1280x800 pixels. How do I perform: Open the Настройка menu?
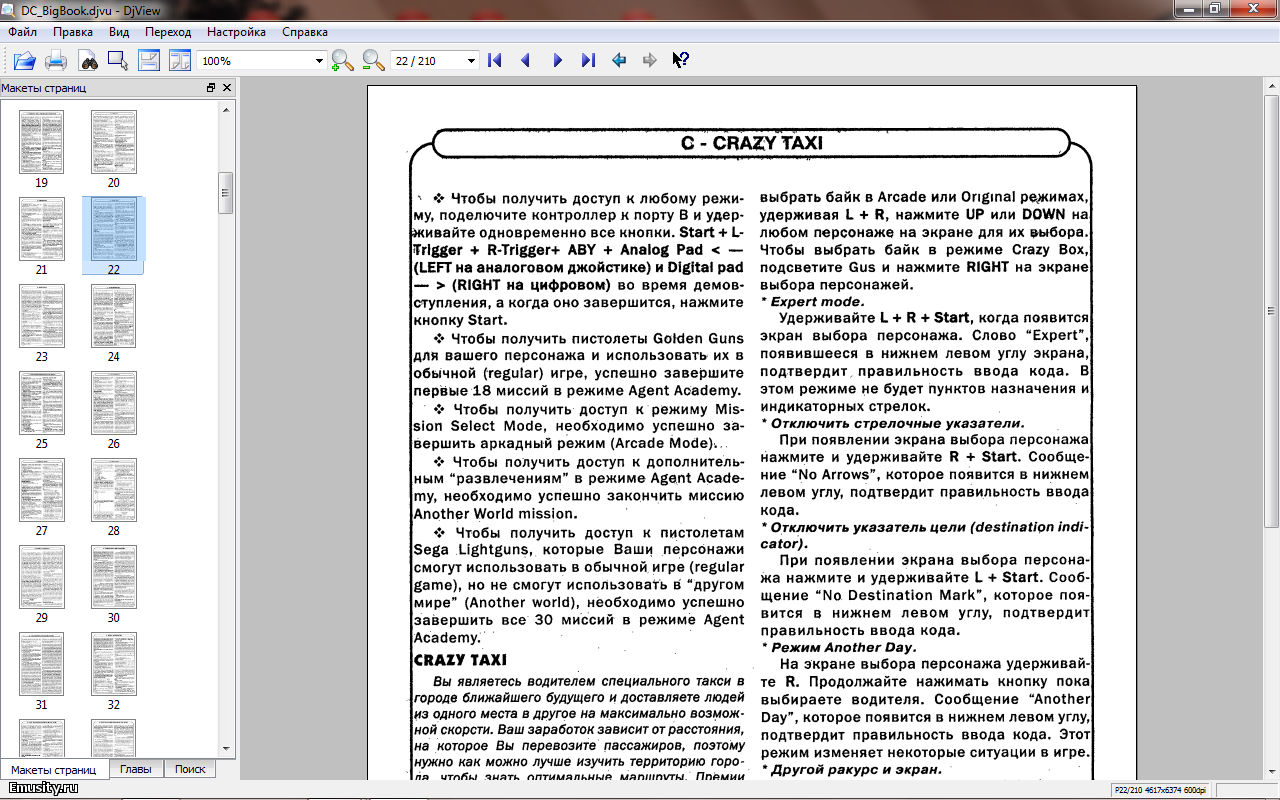[236, 32]
